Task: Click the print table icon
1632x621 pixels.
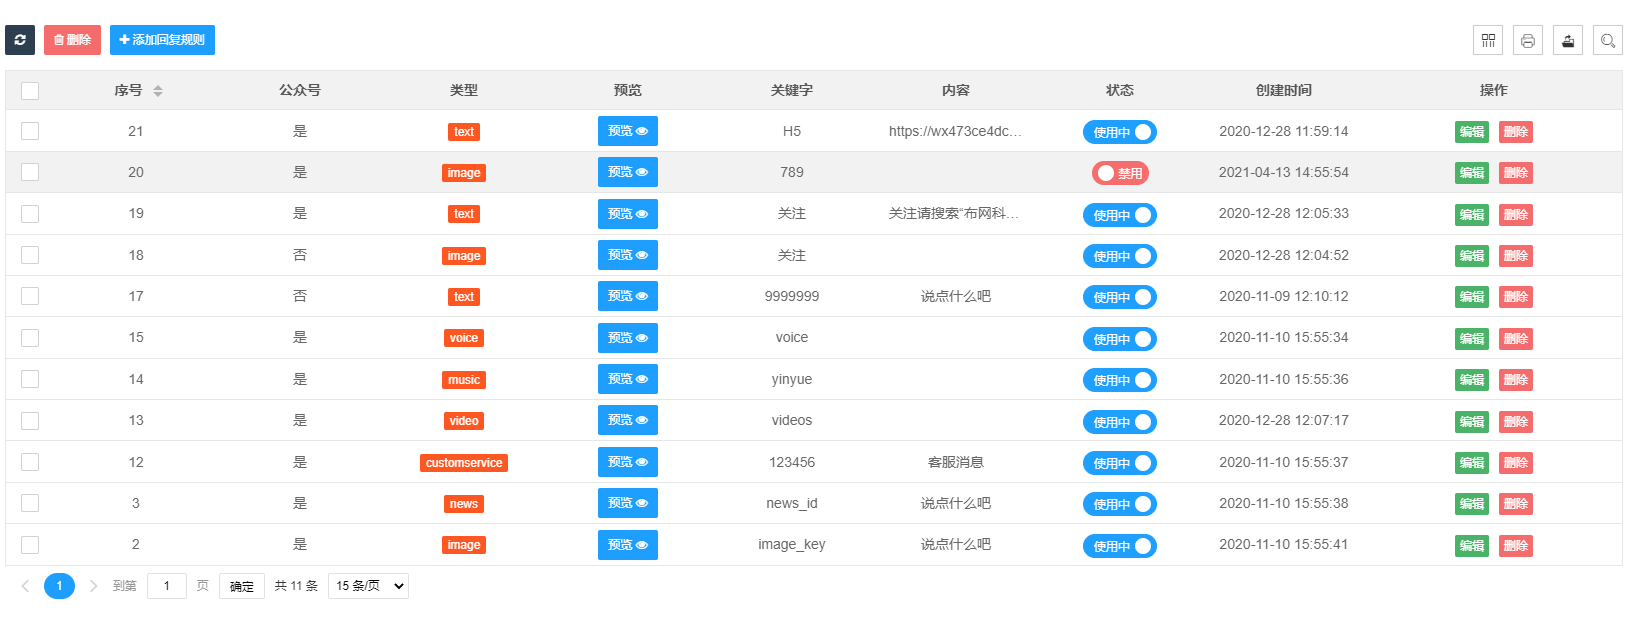Action: tap(1528, 40)
